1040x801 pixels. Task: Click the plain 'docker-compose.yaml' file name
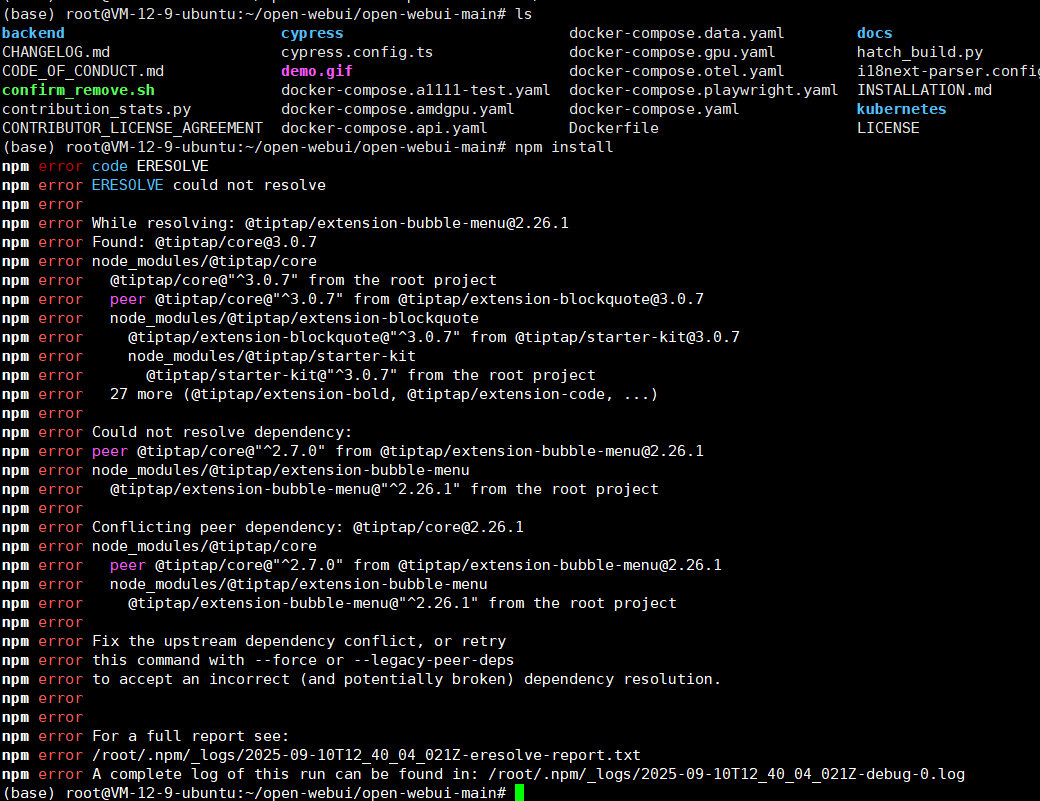[654, 109]
